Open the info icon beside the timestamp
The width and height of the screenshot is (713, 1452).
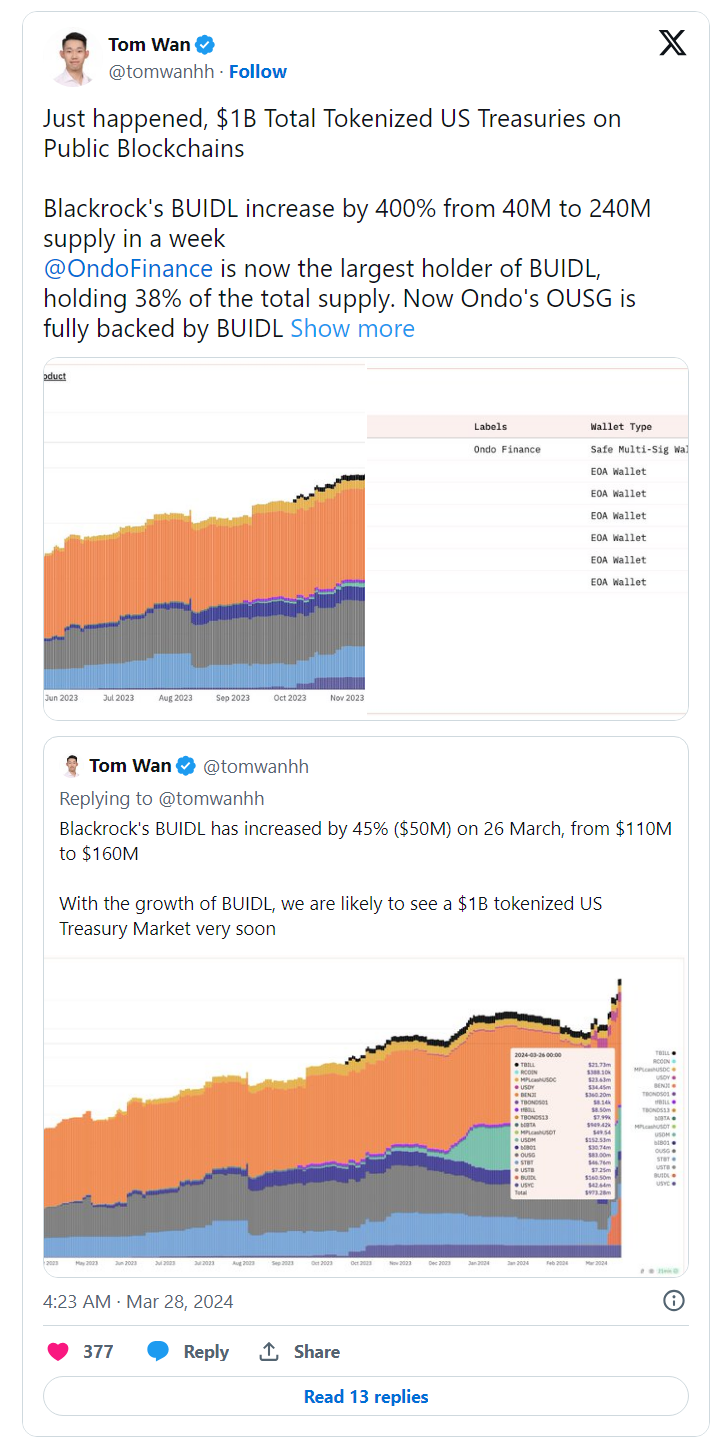coord(674,1300)
